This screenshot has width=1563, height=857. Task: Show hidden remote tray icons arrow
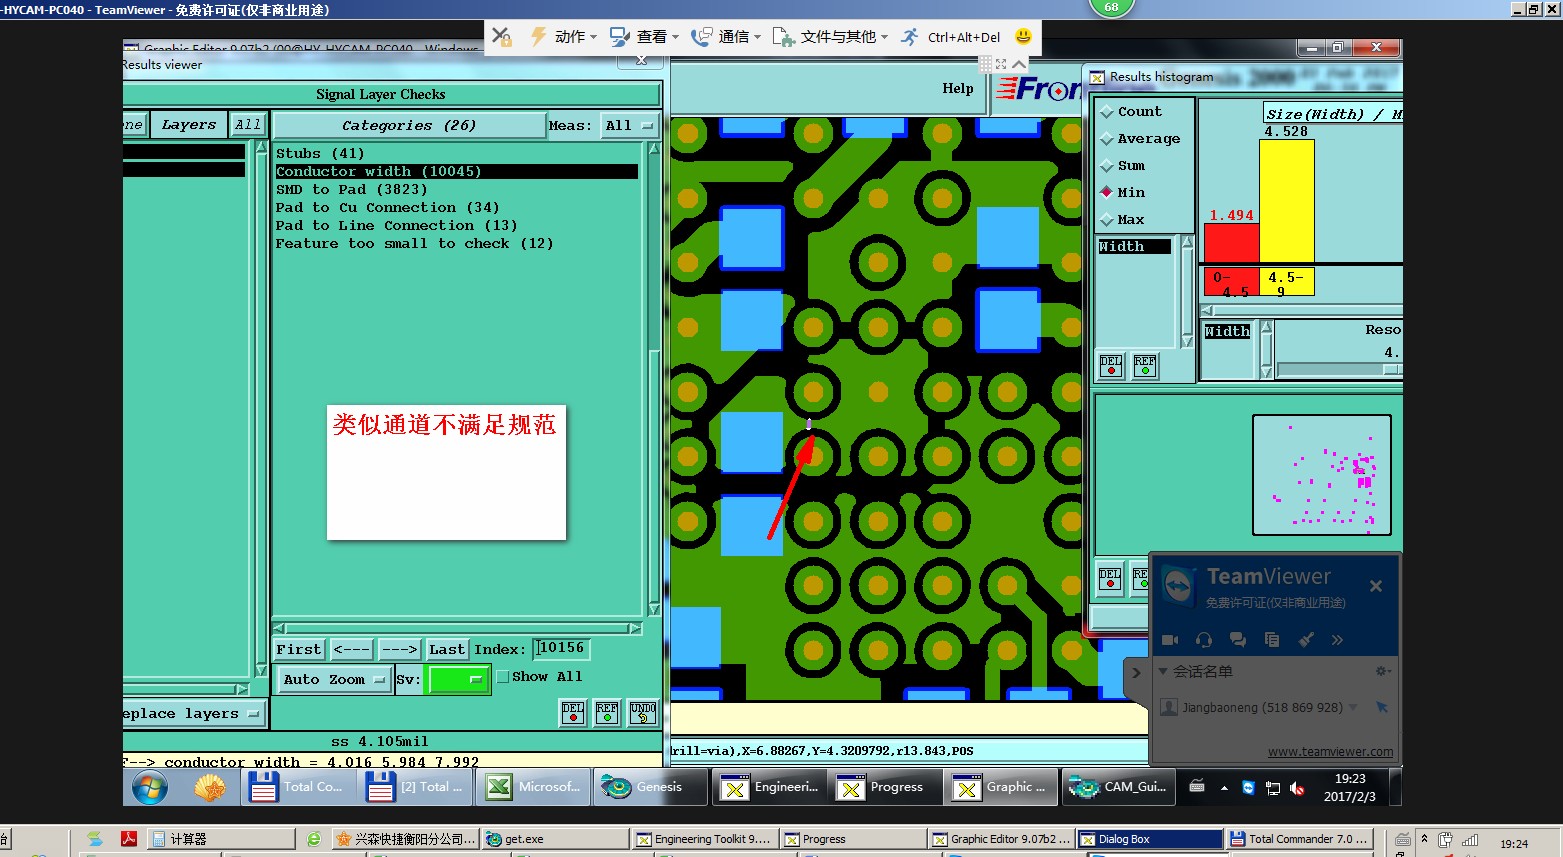(x=1224, y=788)
